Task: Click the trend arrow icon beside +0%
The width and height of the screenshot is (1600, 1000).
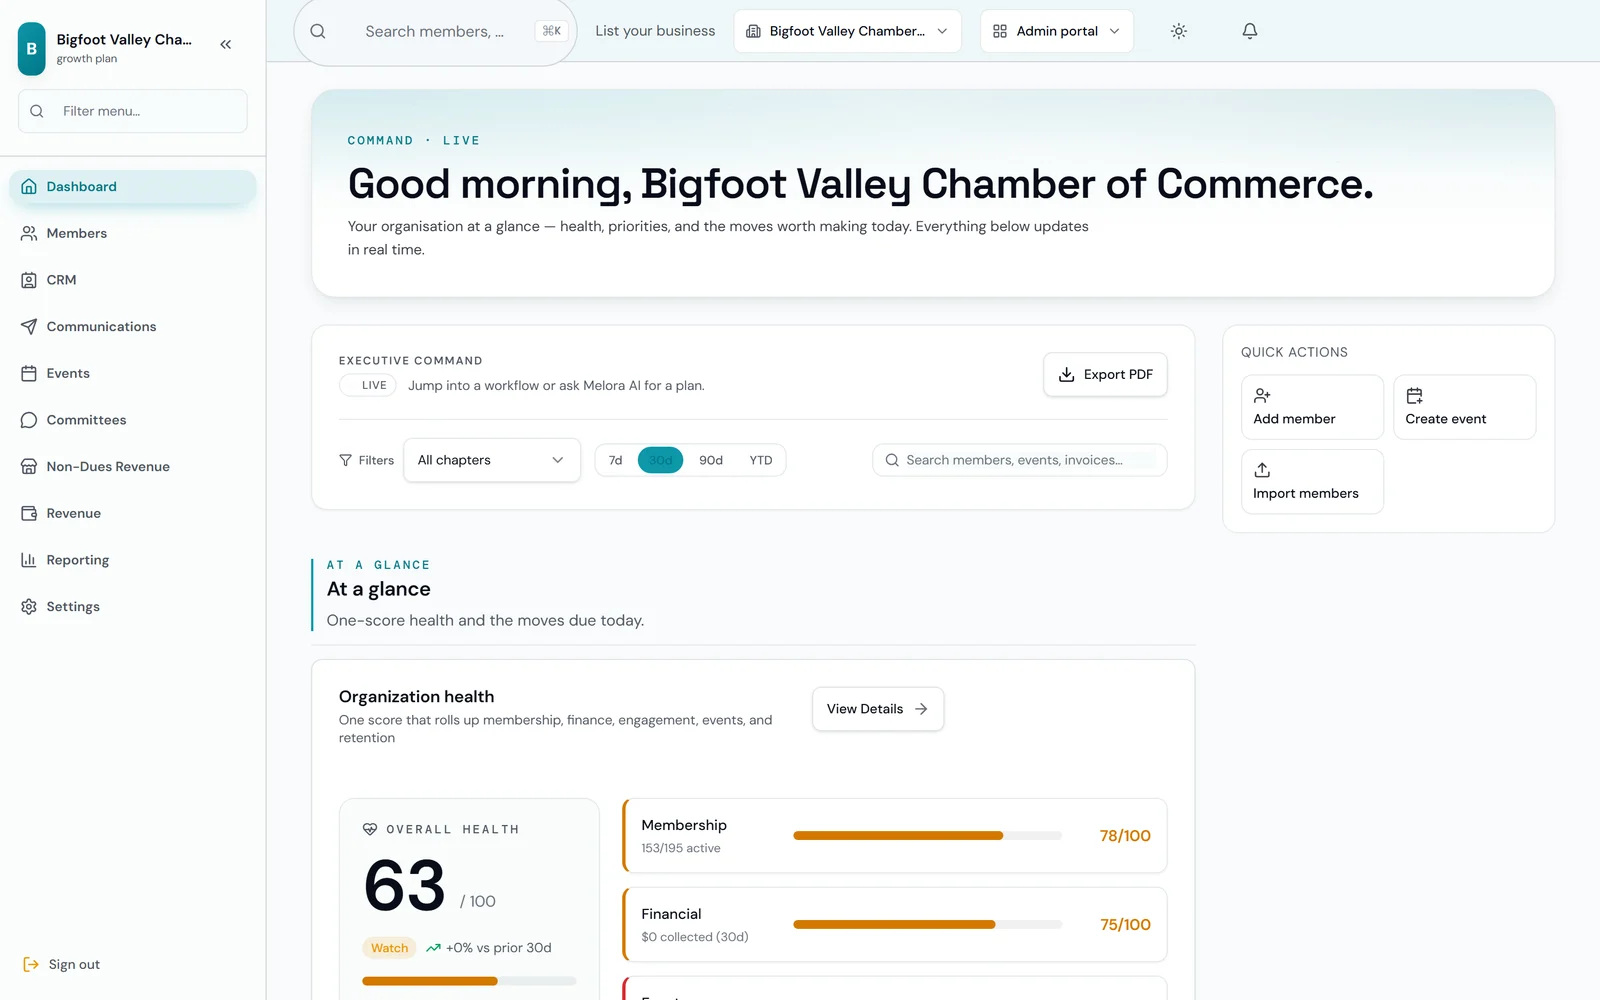Action: (x=433, y=948)
